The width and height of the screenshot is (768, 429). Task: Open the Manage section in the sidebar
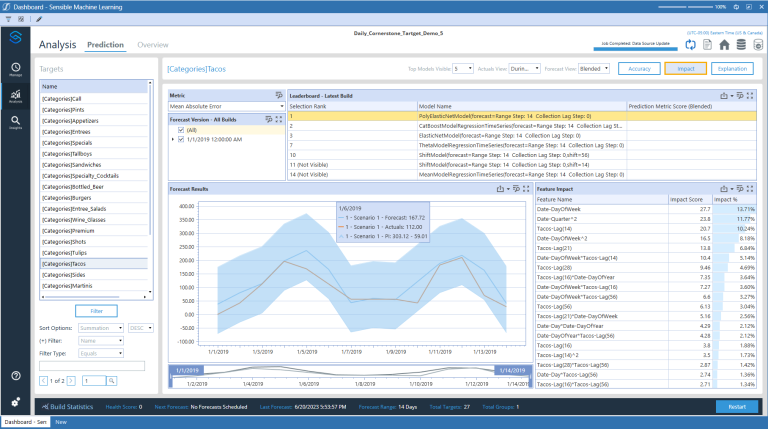[x=16, y=68]
